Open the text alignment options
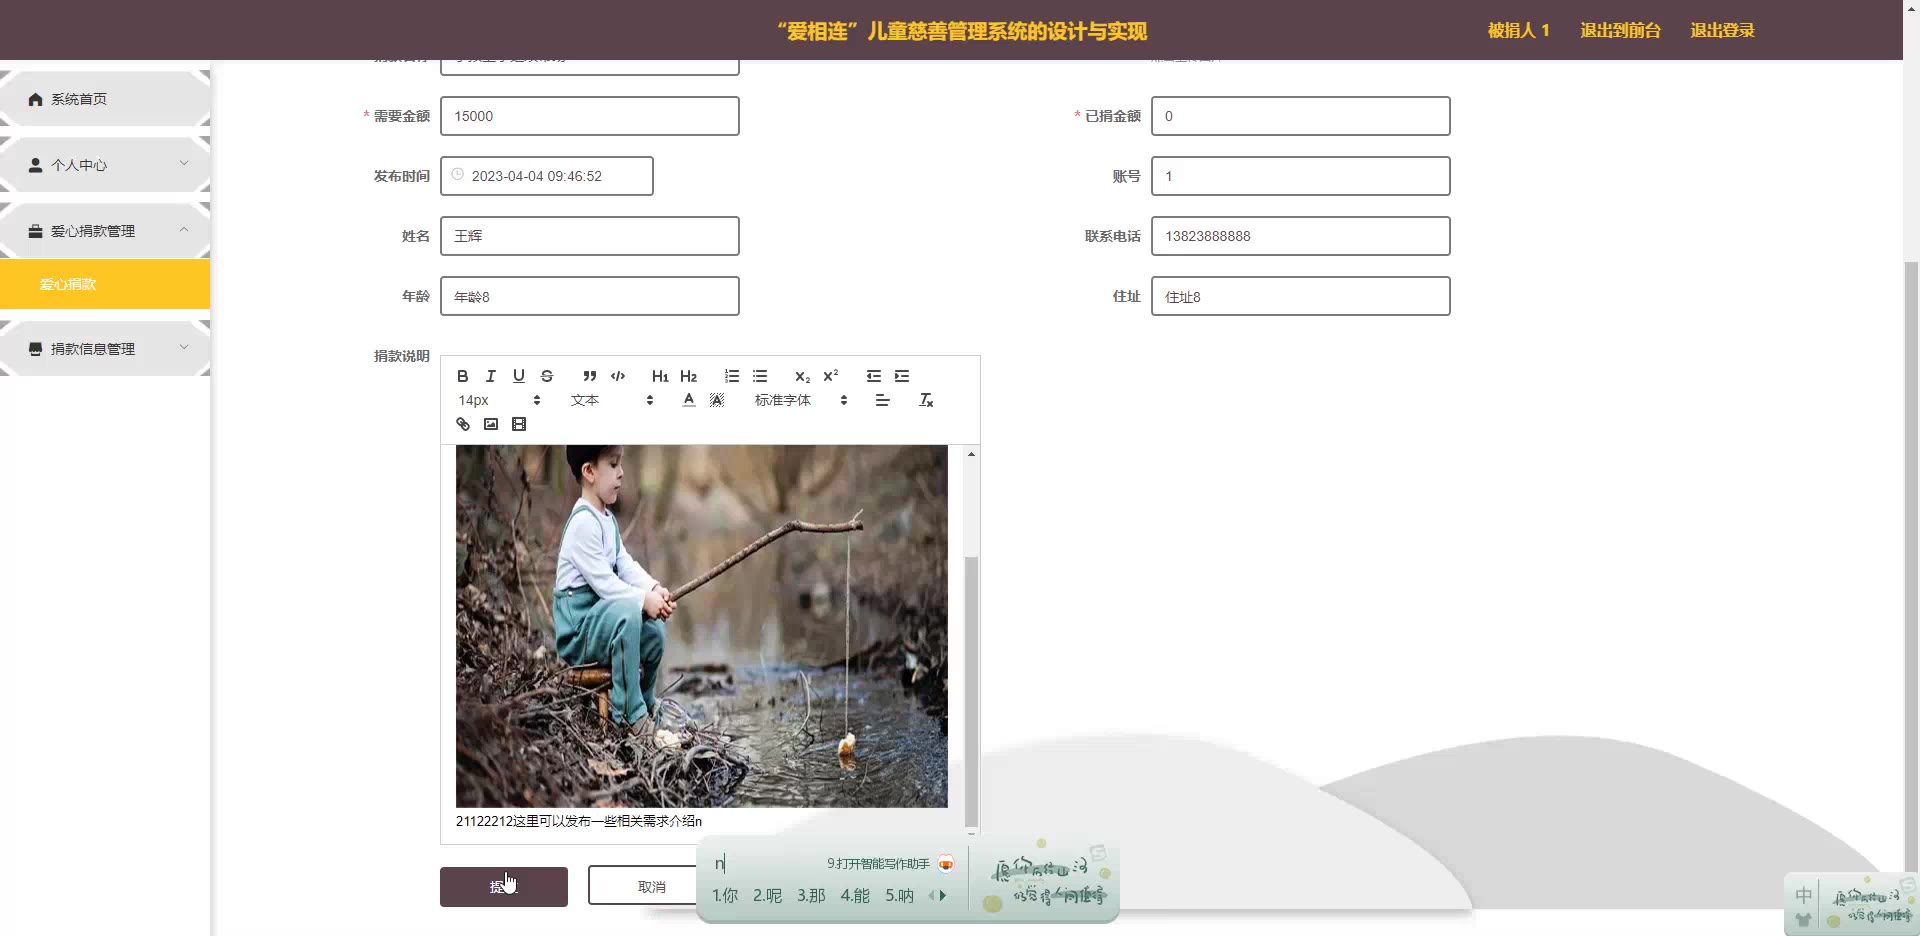The image size is (1920, 936). point(882,400)
